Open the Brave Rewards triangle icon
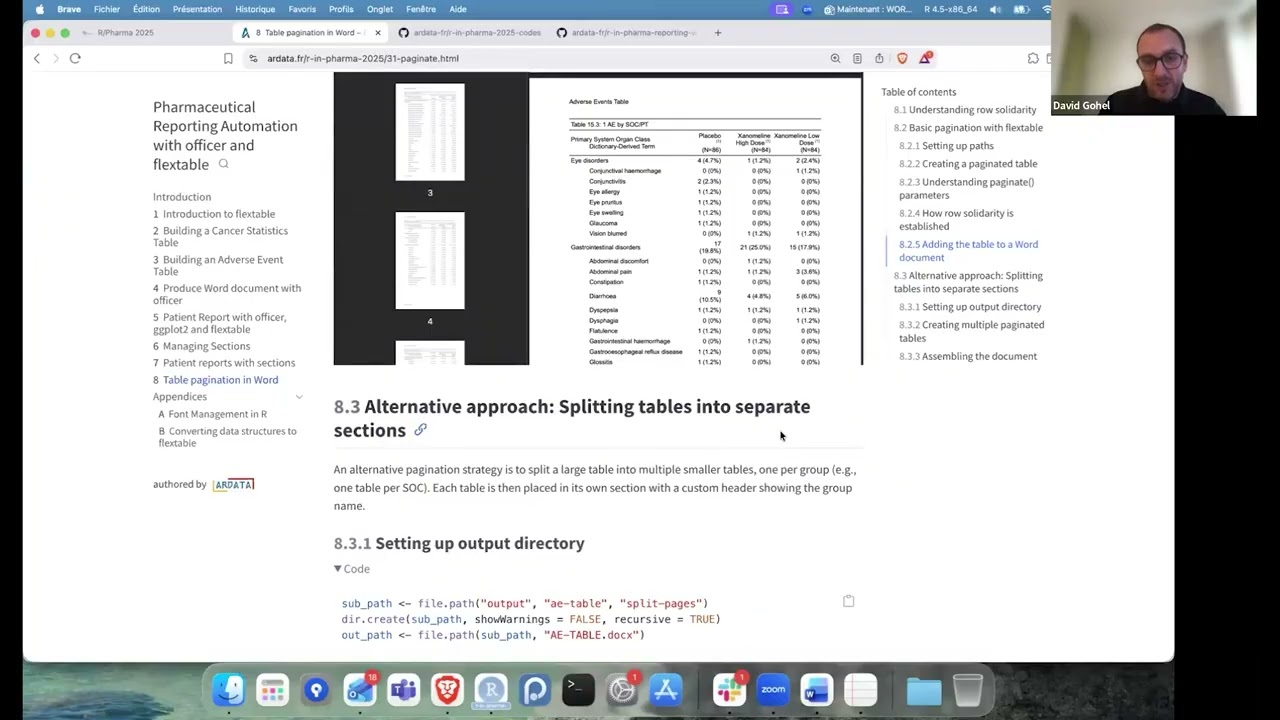1280x720 pixels. (x=925, y=58)
